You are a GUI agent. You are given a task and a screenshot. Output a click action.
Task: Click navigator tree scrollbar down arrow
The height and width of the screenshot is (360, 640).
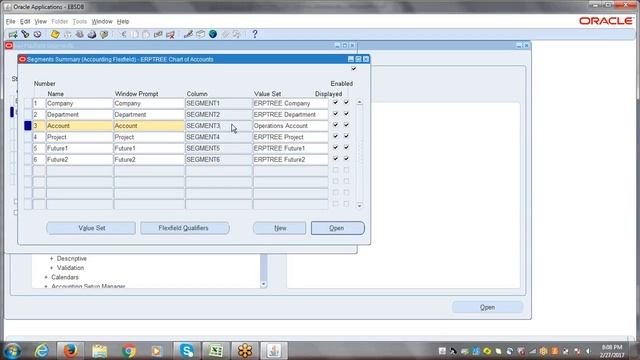(x=264, y=284)
